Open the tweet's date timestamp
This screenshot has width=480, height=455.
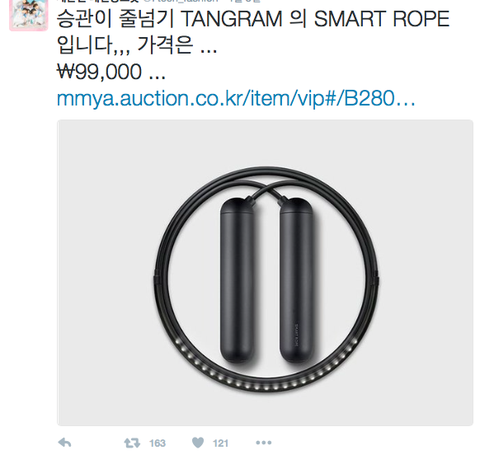click(245, 1)
